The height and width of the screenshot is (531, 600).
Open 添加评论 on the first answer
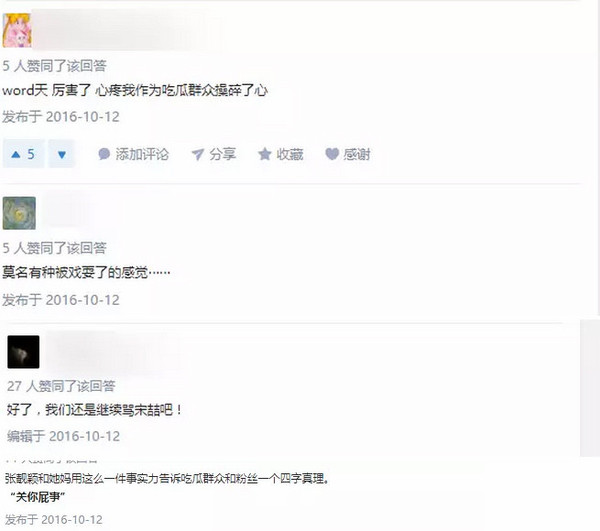coord(133,154)
